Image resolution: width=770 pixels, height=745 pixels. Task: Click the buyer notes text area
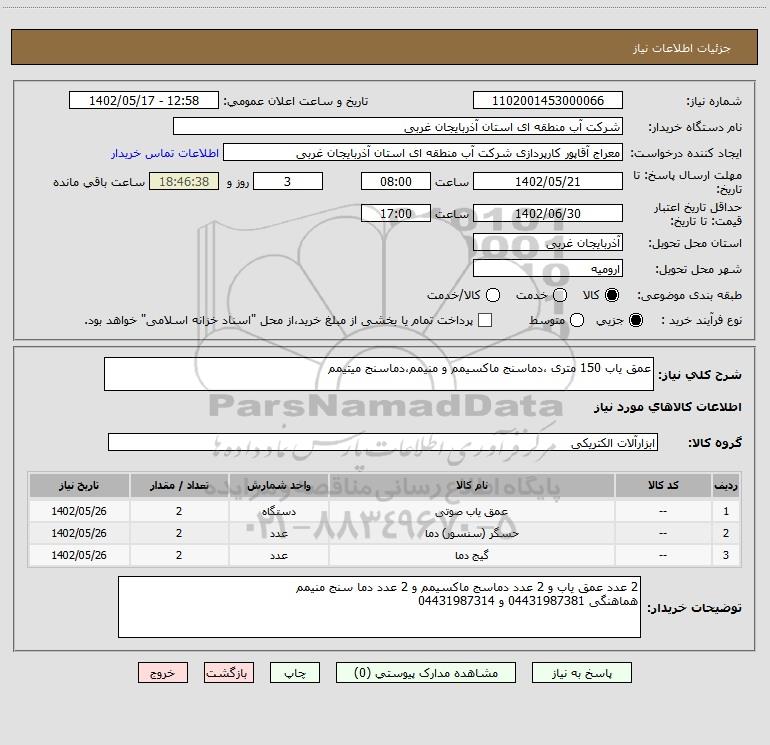click(379, 607)
